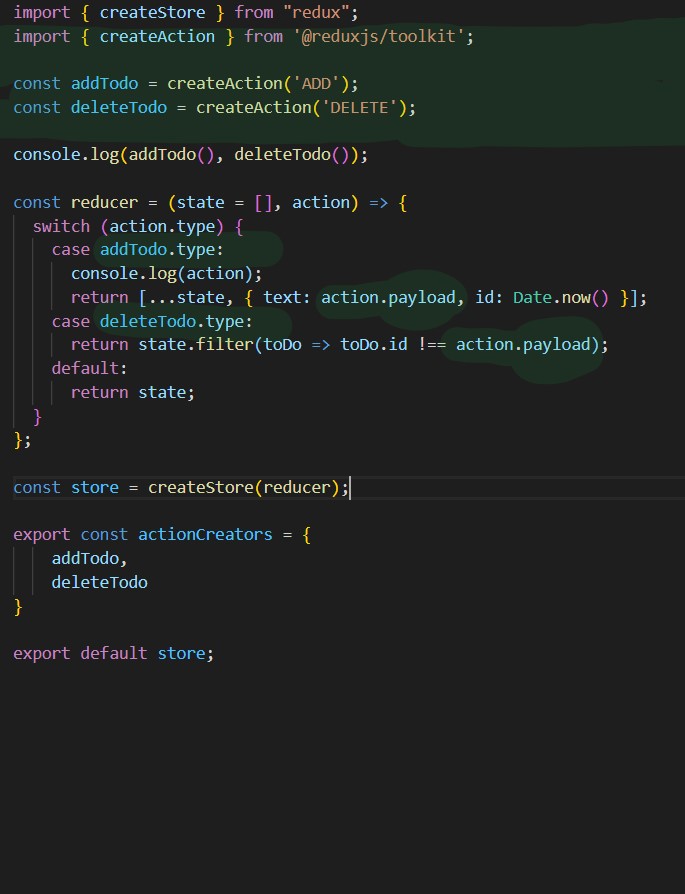The height and width of the screenshot is (894, 685).
Task: Click the filter method name
Action: (x=225, y=345)
